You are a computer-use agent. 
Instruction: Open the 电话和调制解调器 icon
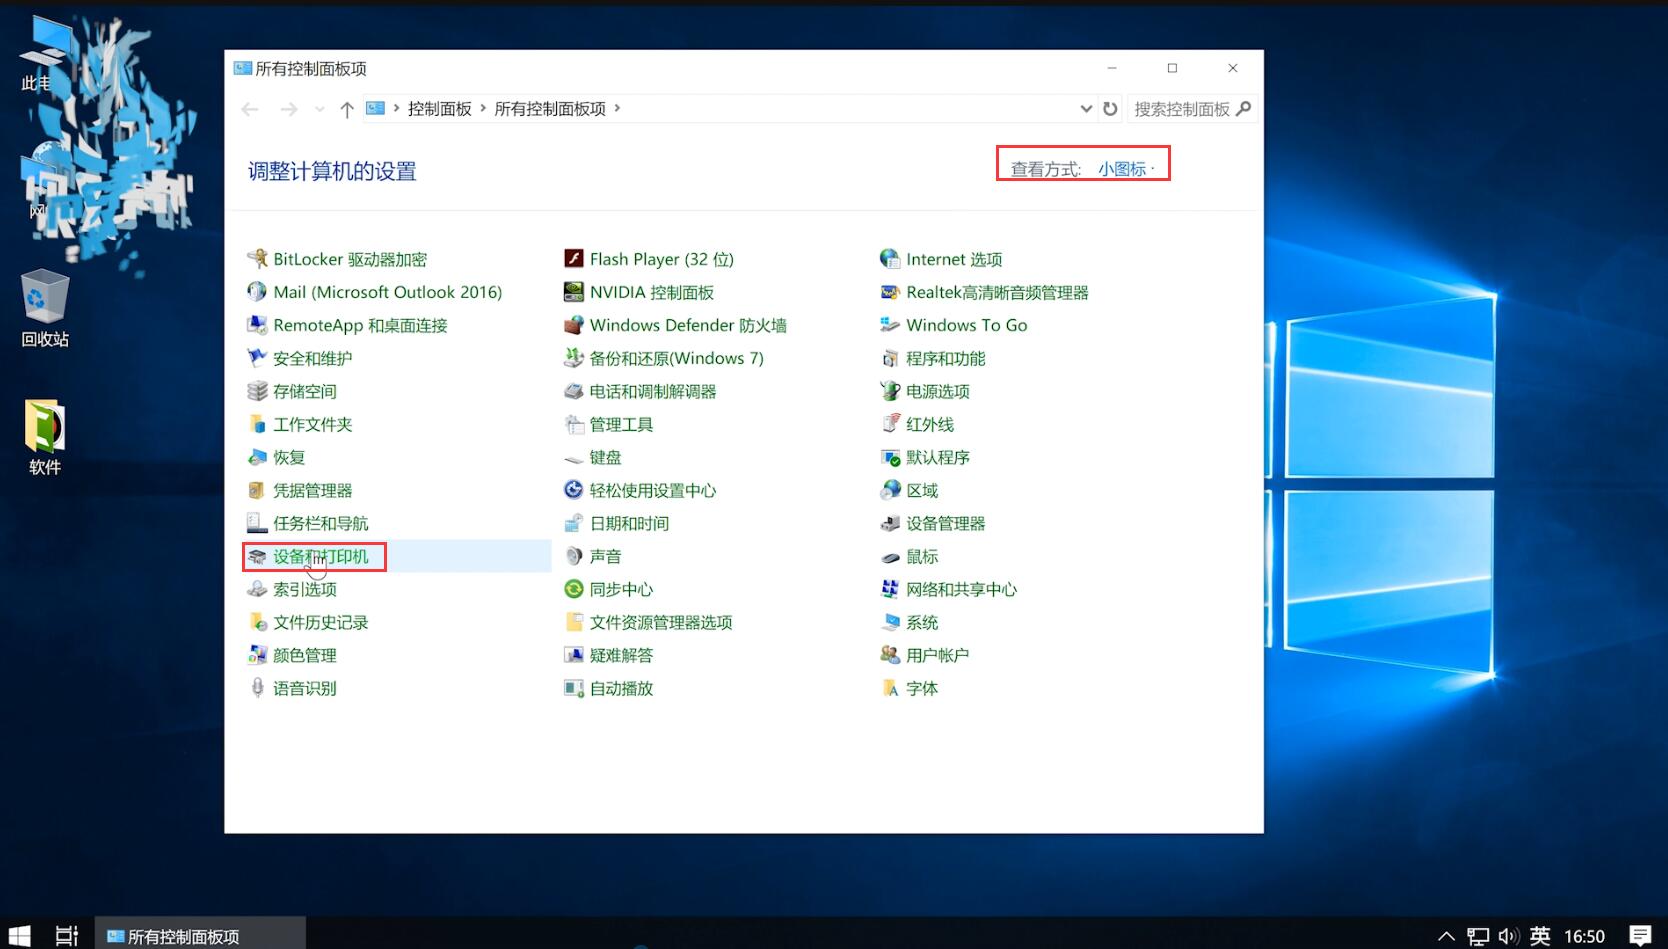[x=574, y=391]
